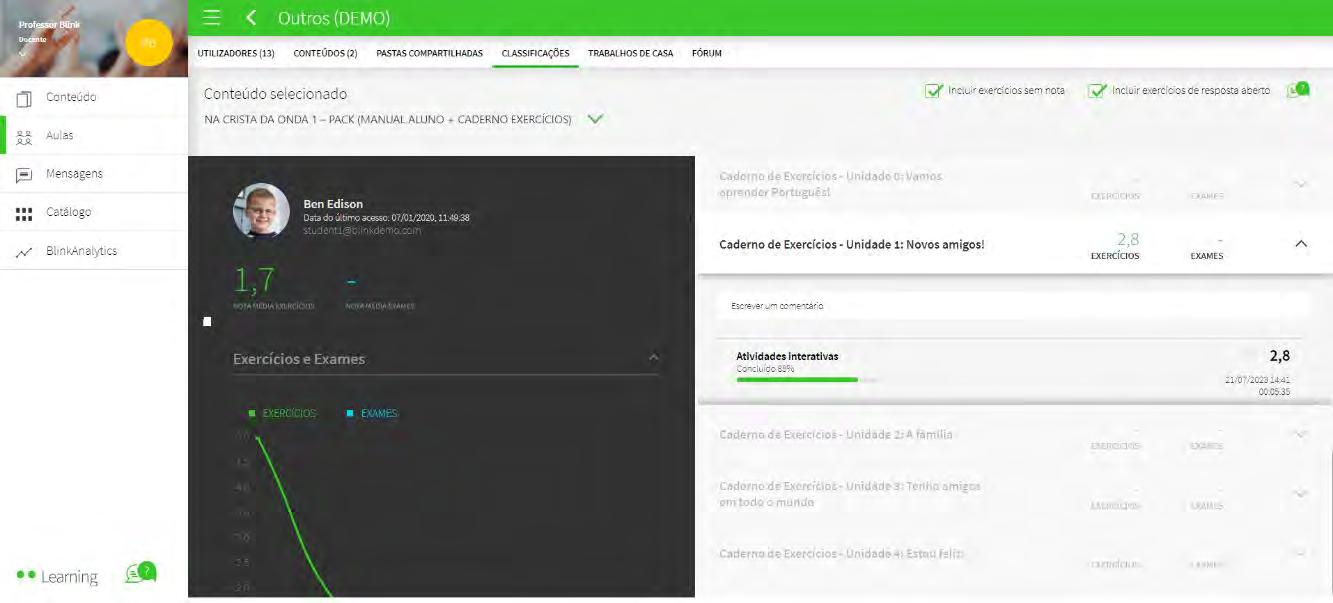Screen dimensions: 1333x603
Task: Click the small white square handle on dark panel
Action: click(207, 321)
